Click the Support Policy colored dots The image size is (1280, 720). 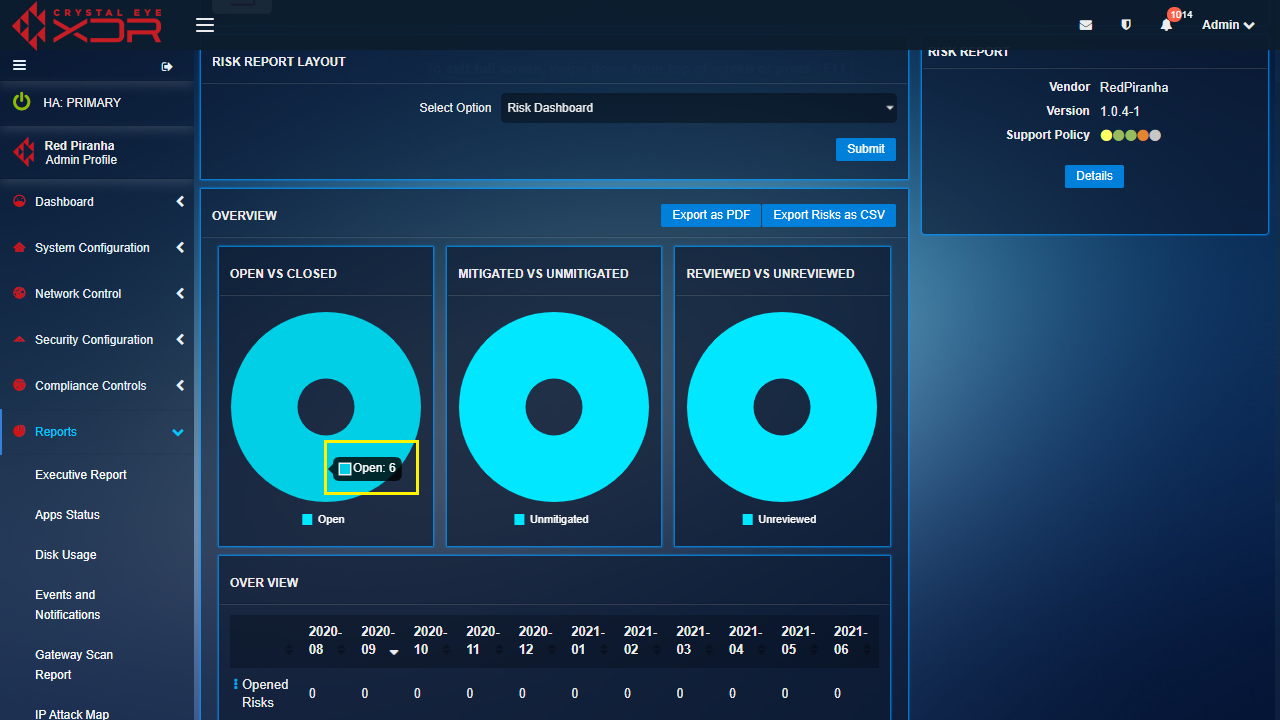coord(1131,135)
